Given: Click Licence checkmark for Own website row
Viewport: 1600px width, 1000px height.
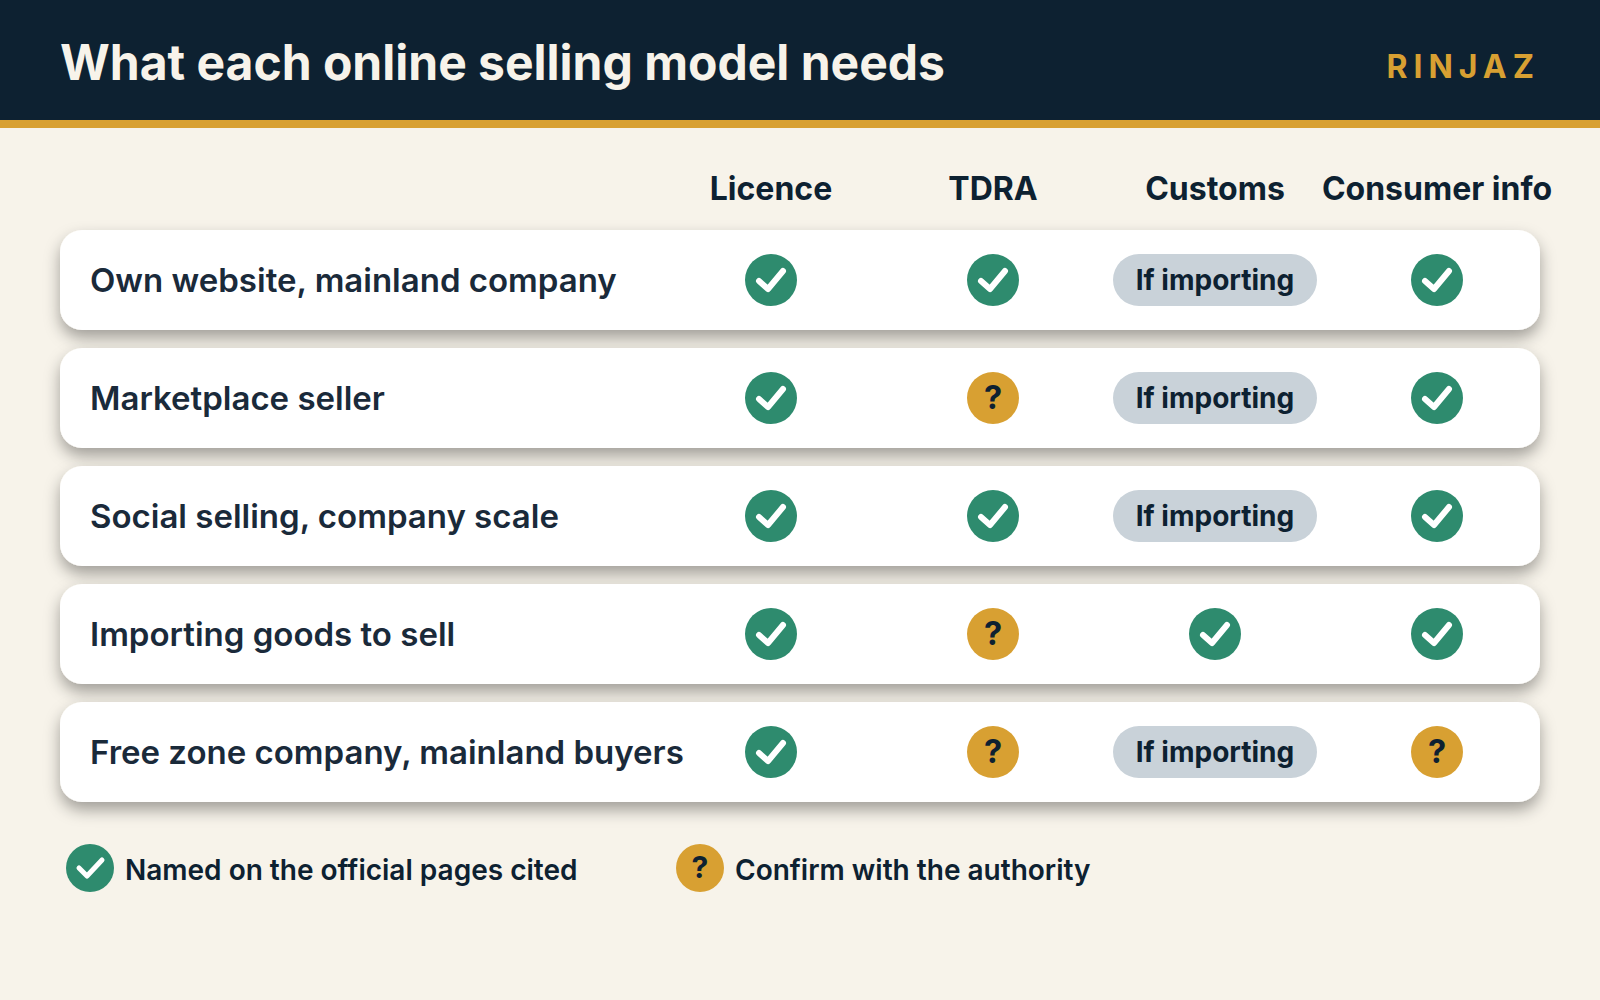Looking at the screenshot, I should tap(771, 280).
